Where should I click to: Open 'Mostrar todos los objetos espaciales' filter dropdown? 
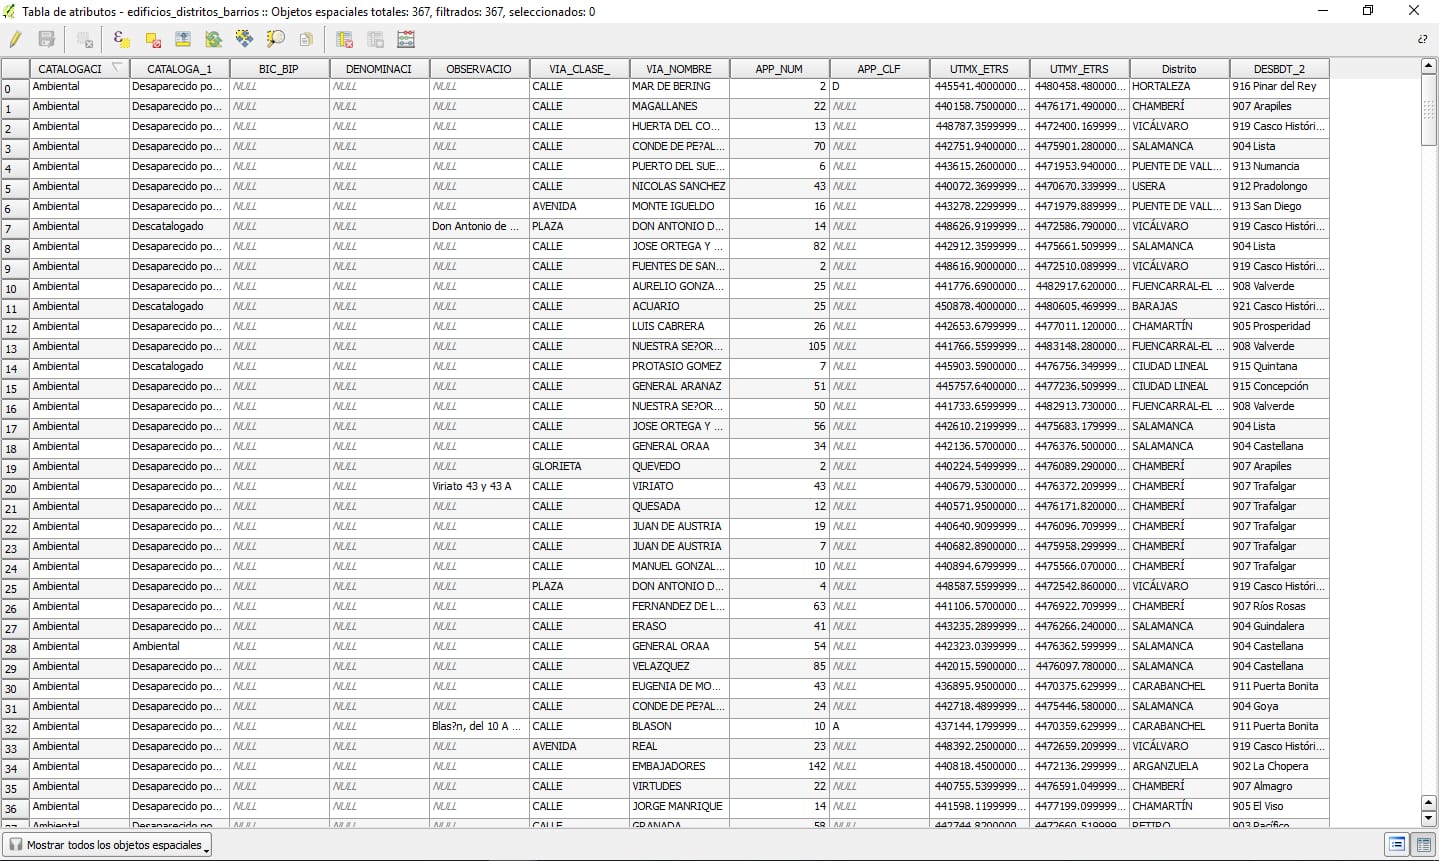108,845
